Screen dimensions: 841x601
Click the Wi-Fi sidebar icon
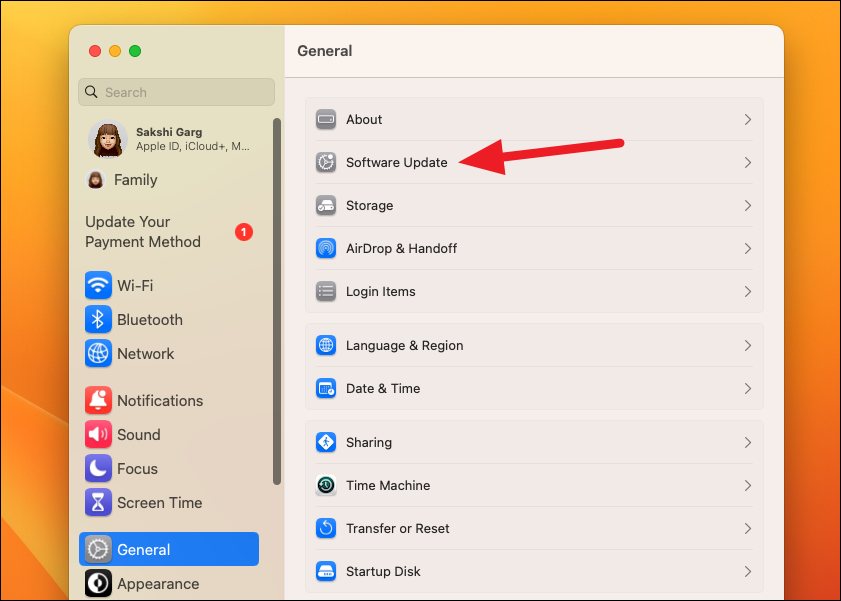tap(98, 285)
